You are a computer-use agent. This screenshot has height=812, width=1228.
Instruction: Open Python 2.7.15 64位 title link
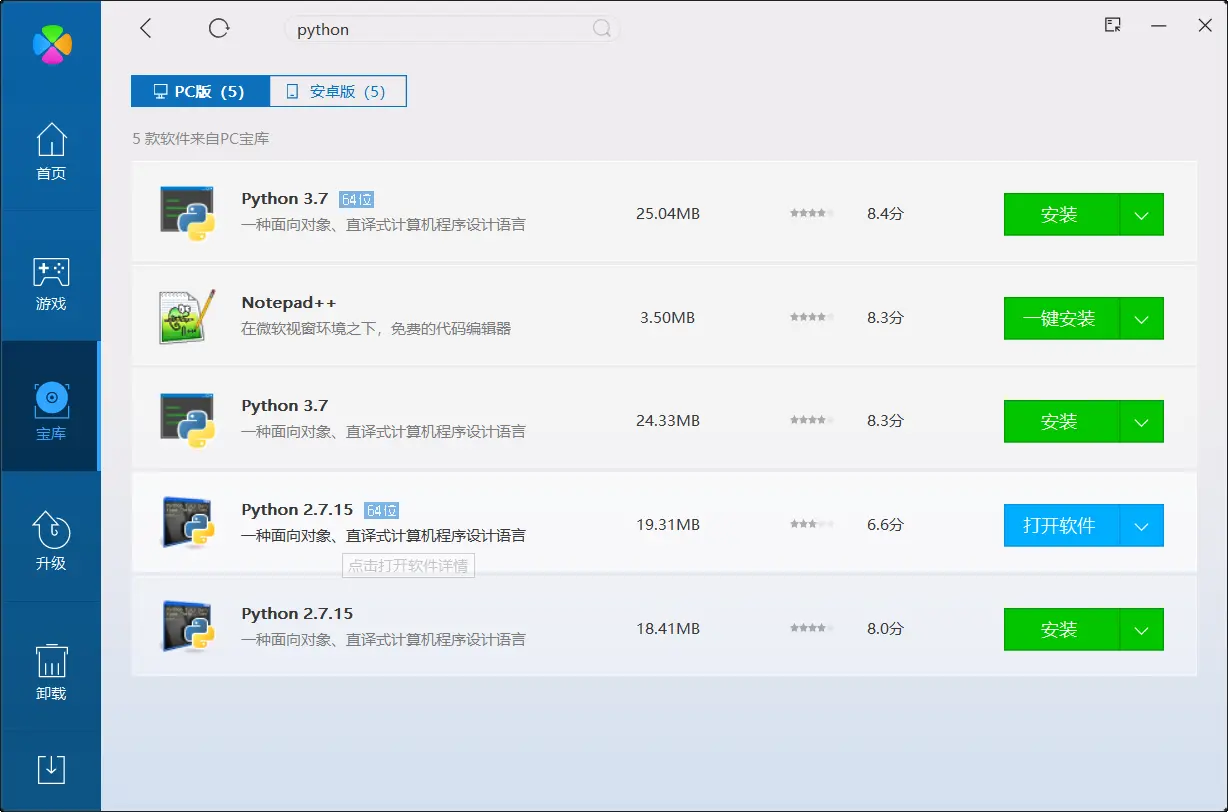click(x=297, y=510)
